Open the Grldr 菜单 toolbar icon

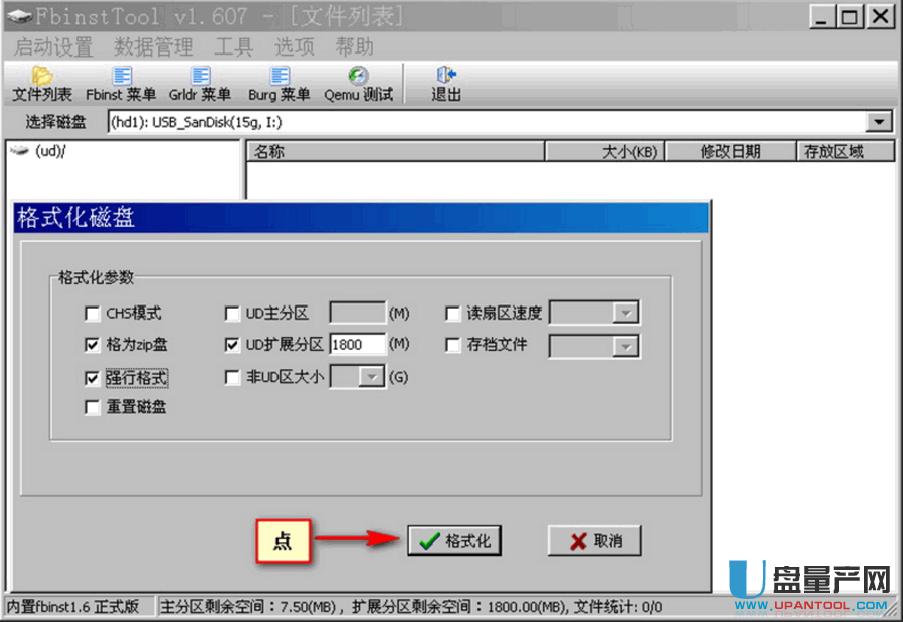pos(200,84)
